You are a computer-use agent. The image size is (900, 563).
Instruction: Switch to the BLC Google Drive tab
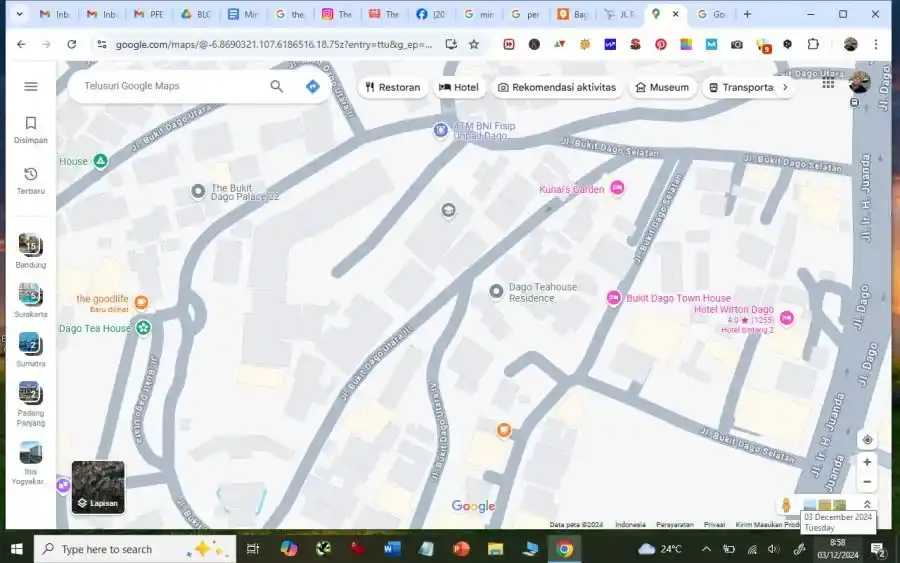coord(196,14)
